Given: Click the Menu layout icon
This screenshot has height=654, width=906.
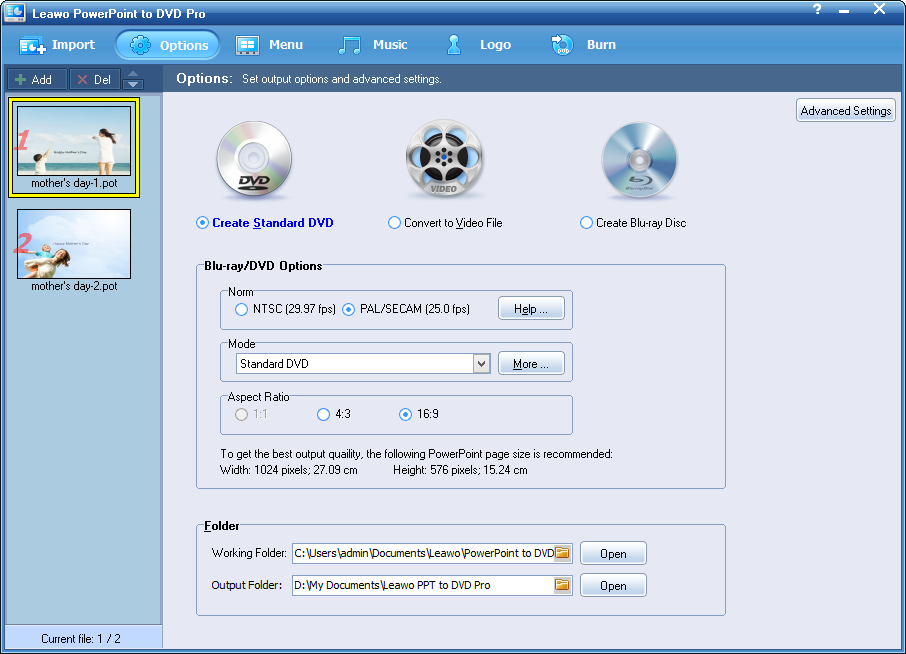Looking at the screenshot, I should pos(247,46).
